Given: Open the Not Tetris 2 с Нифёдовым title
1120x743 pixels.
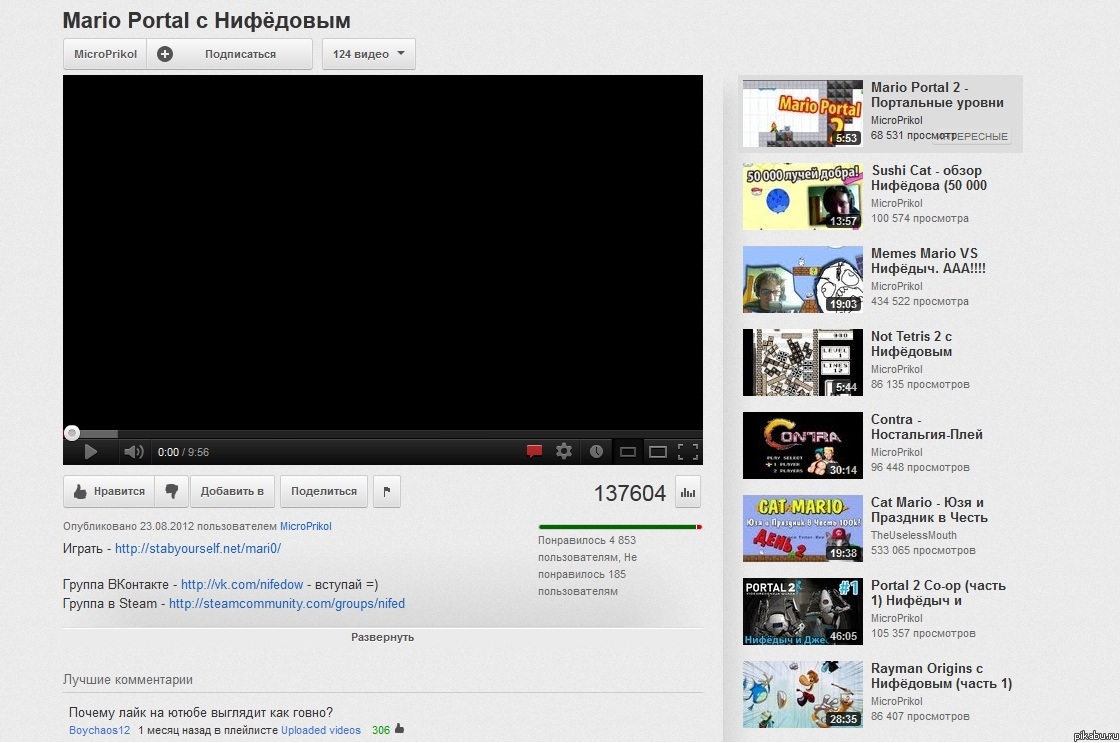Looking at the screenshot, I should [911, 344].
